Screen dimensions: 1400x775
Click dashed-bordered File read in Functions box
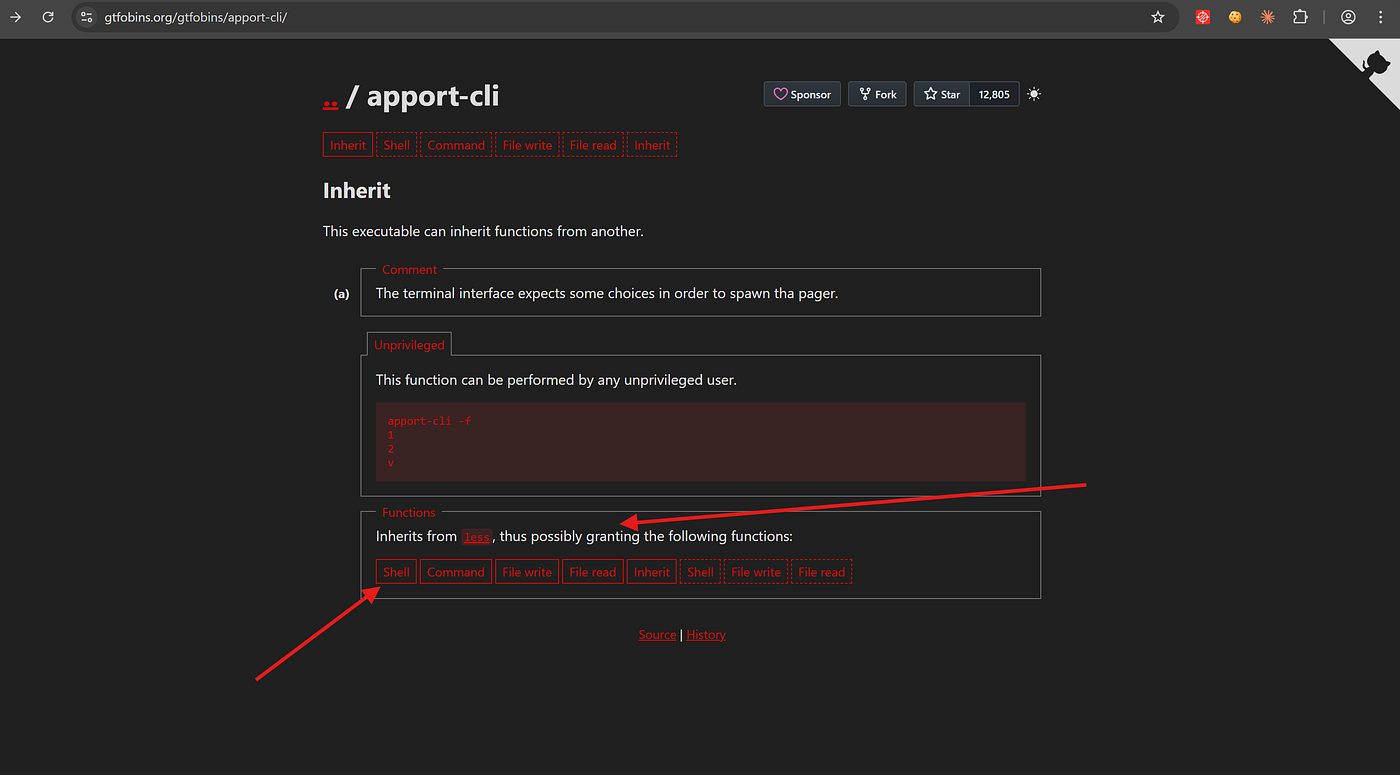click(x=822, y=572)
